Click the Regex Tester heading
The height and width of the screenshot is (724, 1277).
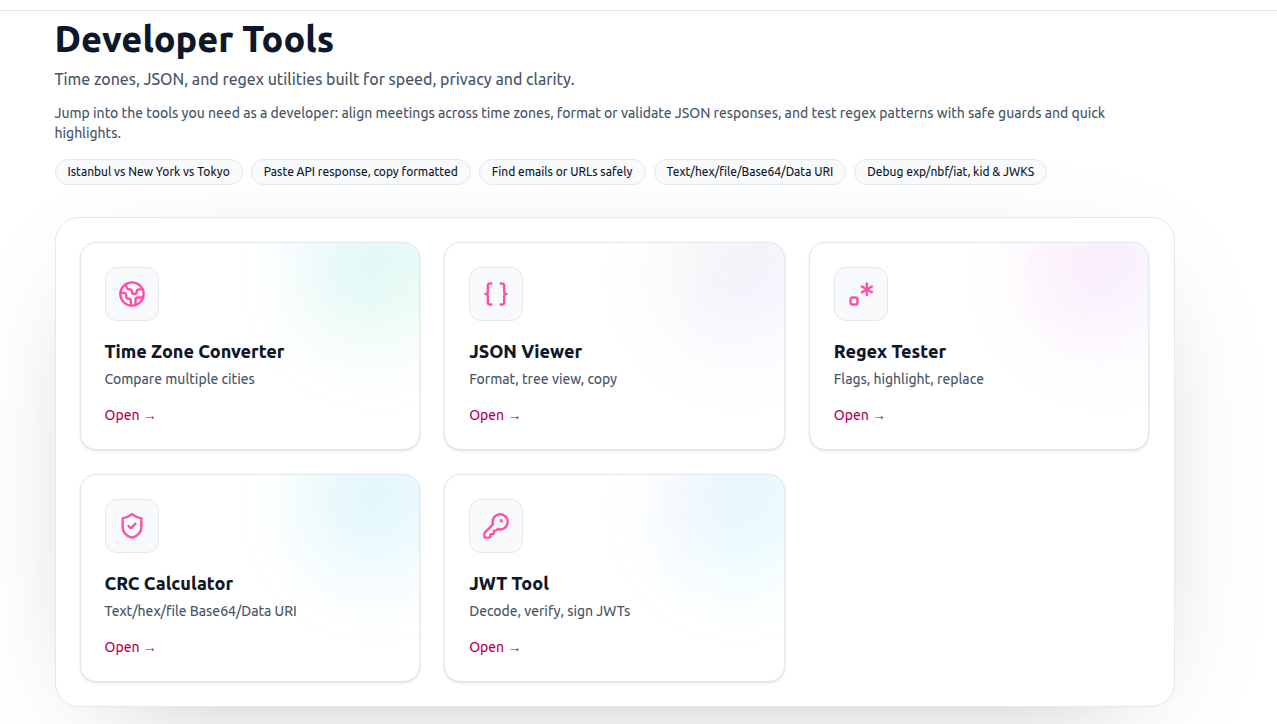[x=890, y=351]
